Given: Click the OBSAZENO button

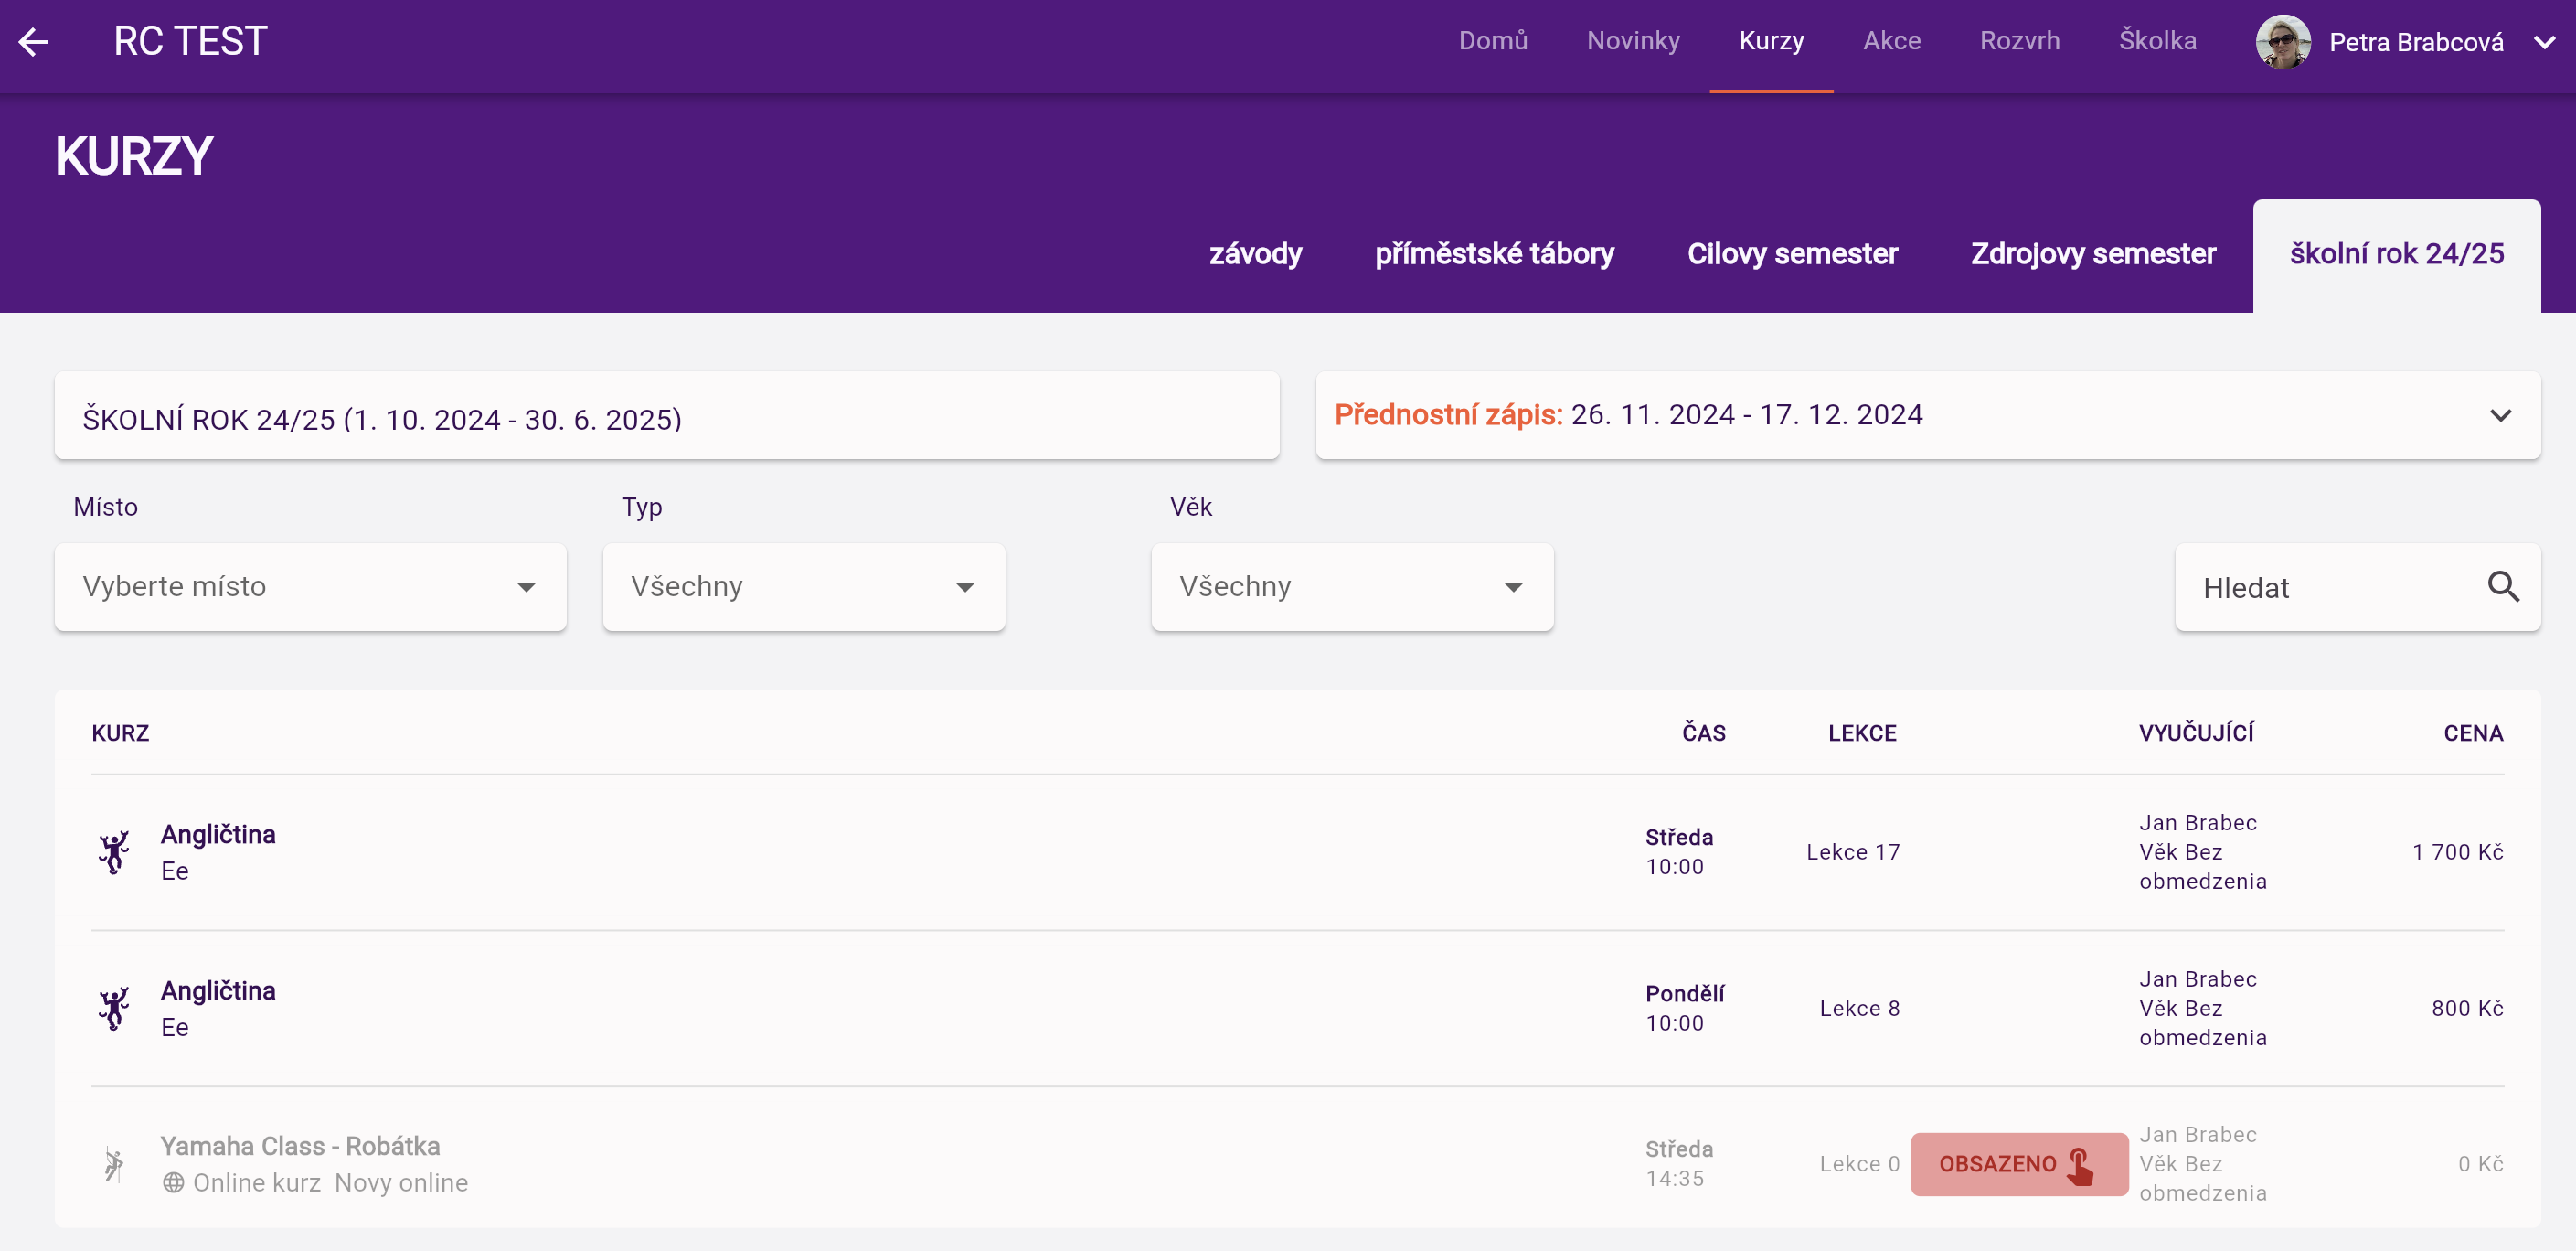Looking at the screenshot, I should pos(2018,1164).
